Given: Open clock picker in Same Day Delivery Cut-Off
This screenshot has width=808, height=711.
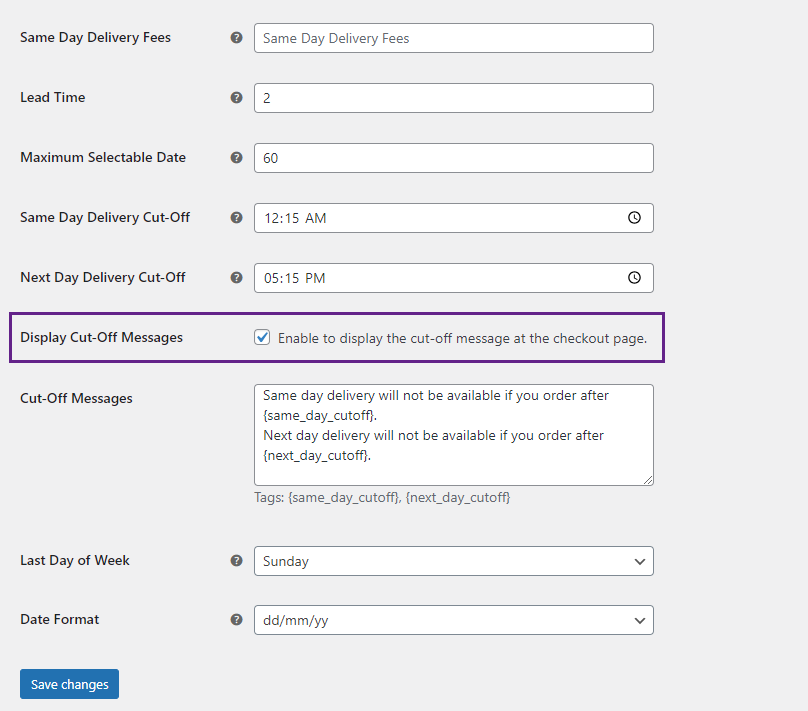Looking at the screenshot, I should point(634,217).
